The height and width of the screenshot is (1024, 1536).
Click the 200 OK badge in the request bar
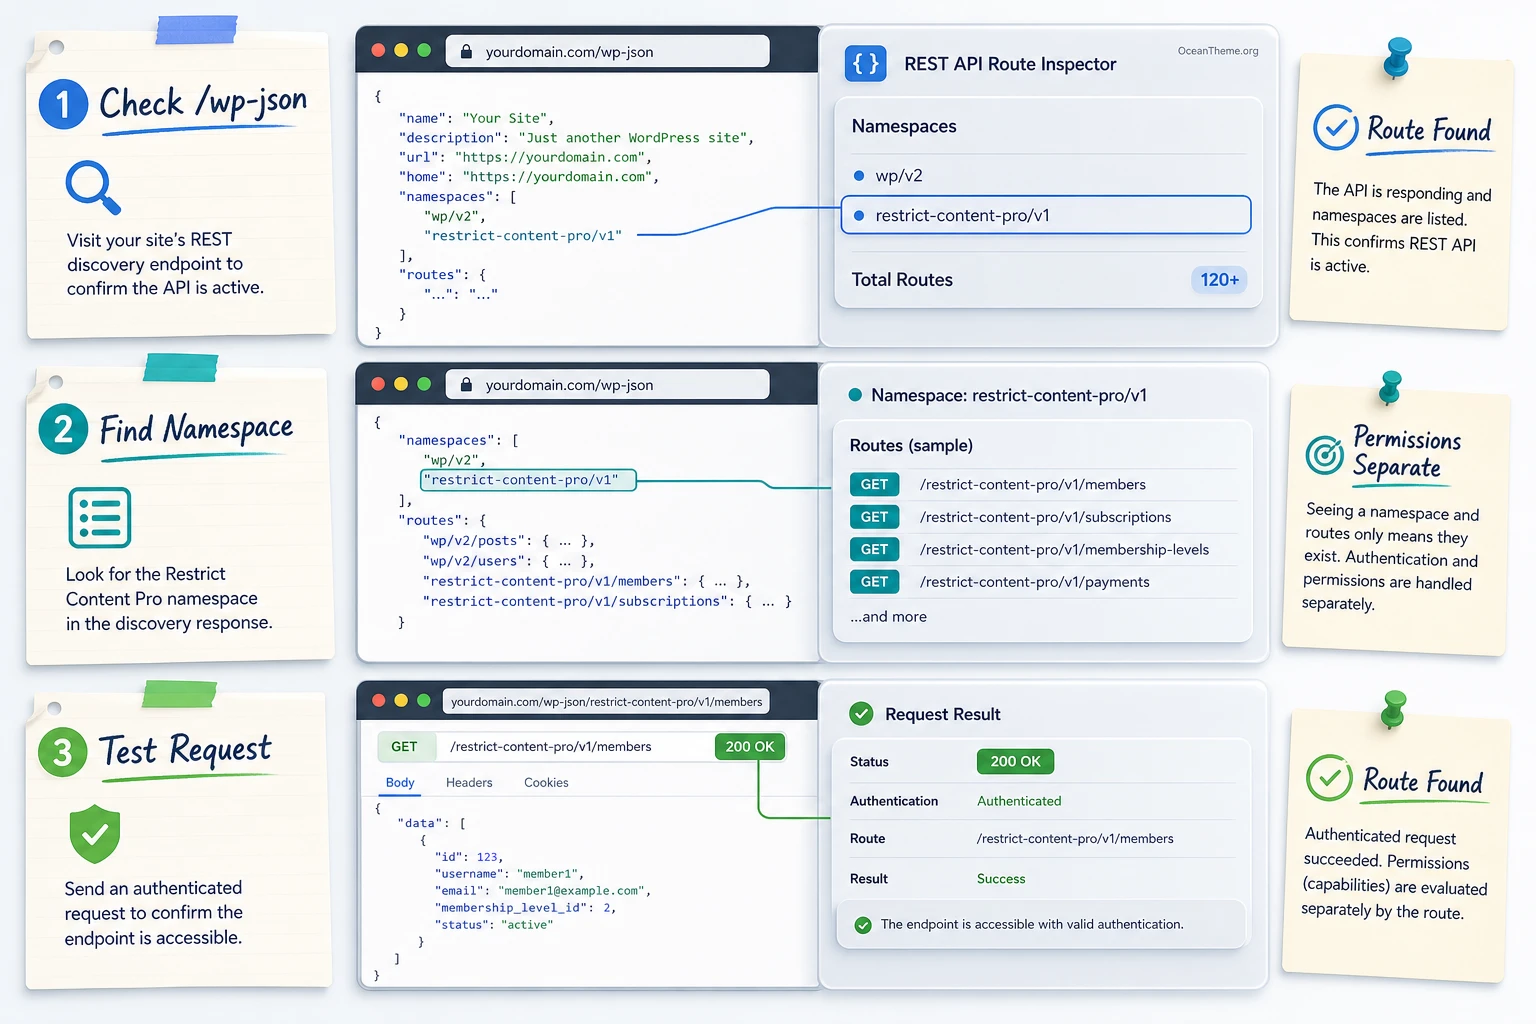(x=750, y=747)
